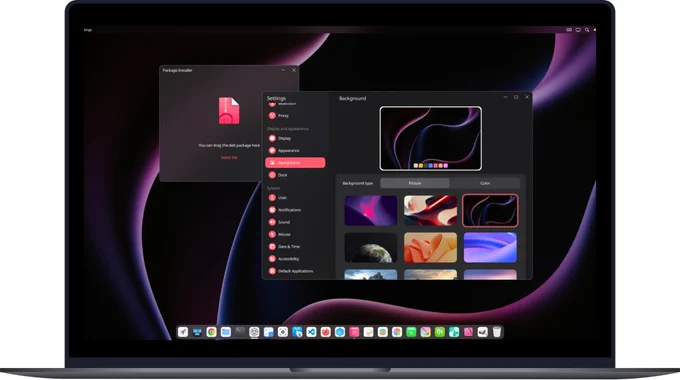Open Firefox from the dock
This screenshot has width=680, height=380.
tap(326, 332)
